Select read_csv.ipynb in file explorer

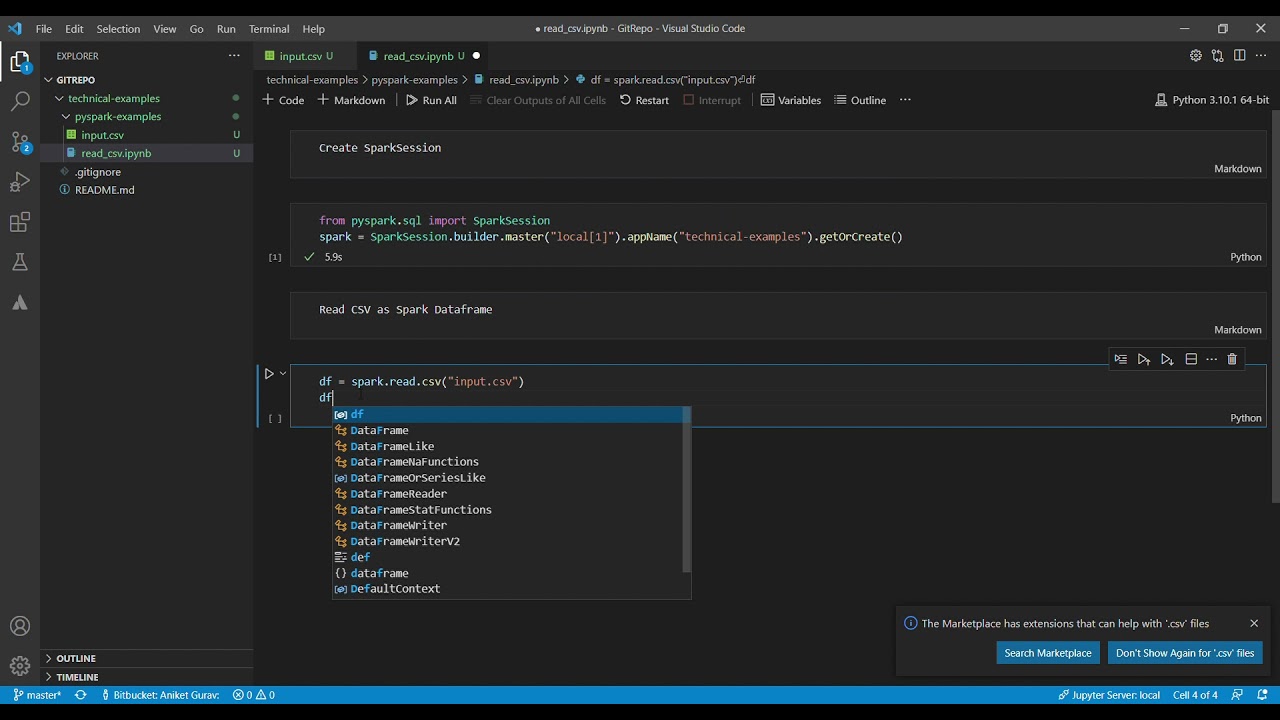pos(116,153)
